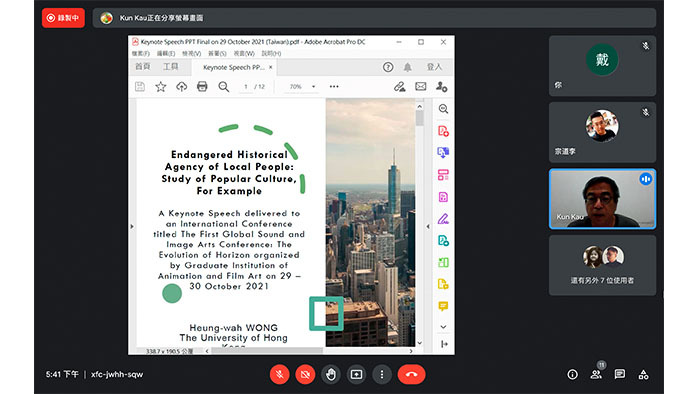
Task: Switch to the 首頁 Home tab
Action: (x=142, y=66)
